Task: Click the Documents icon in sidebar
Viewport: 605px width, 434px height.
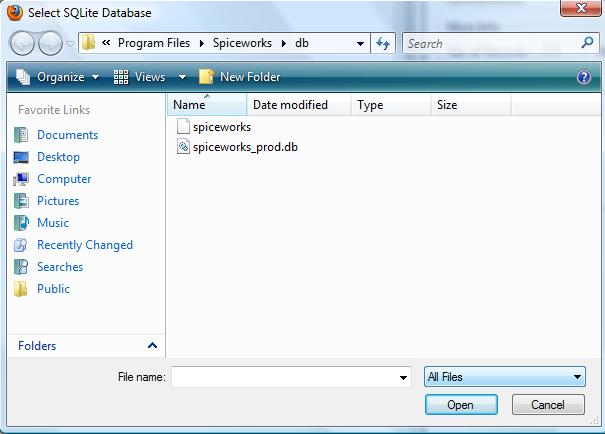Action: (21, 135)
